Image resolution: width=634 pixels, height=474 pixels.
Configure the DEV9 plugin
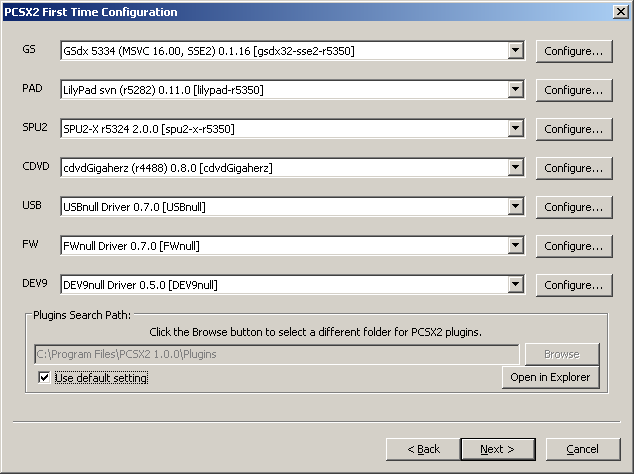click(574, 285)
